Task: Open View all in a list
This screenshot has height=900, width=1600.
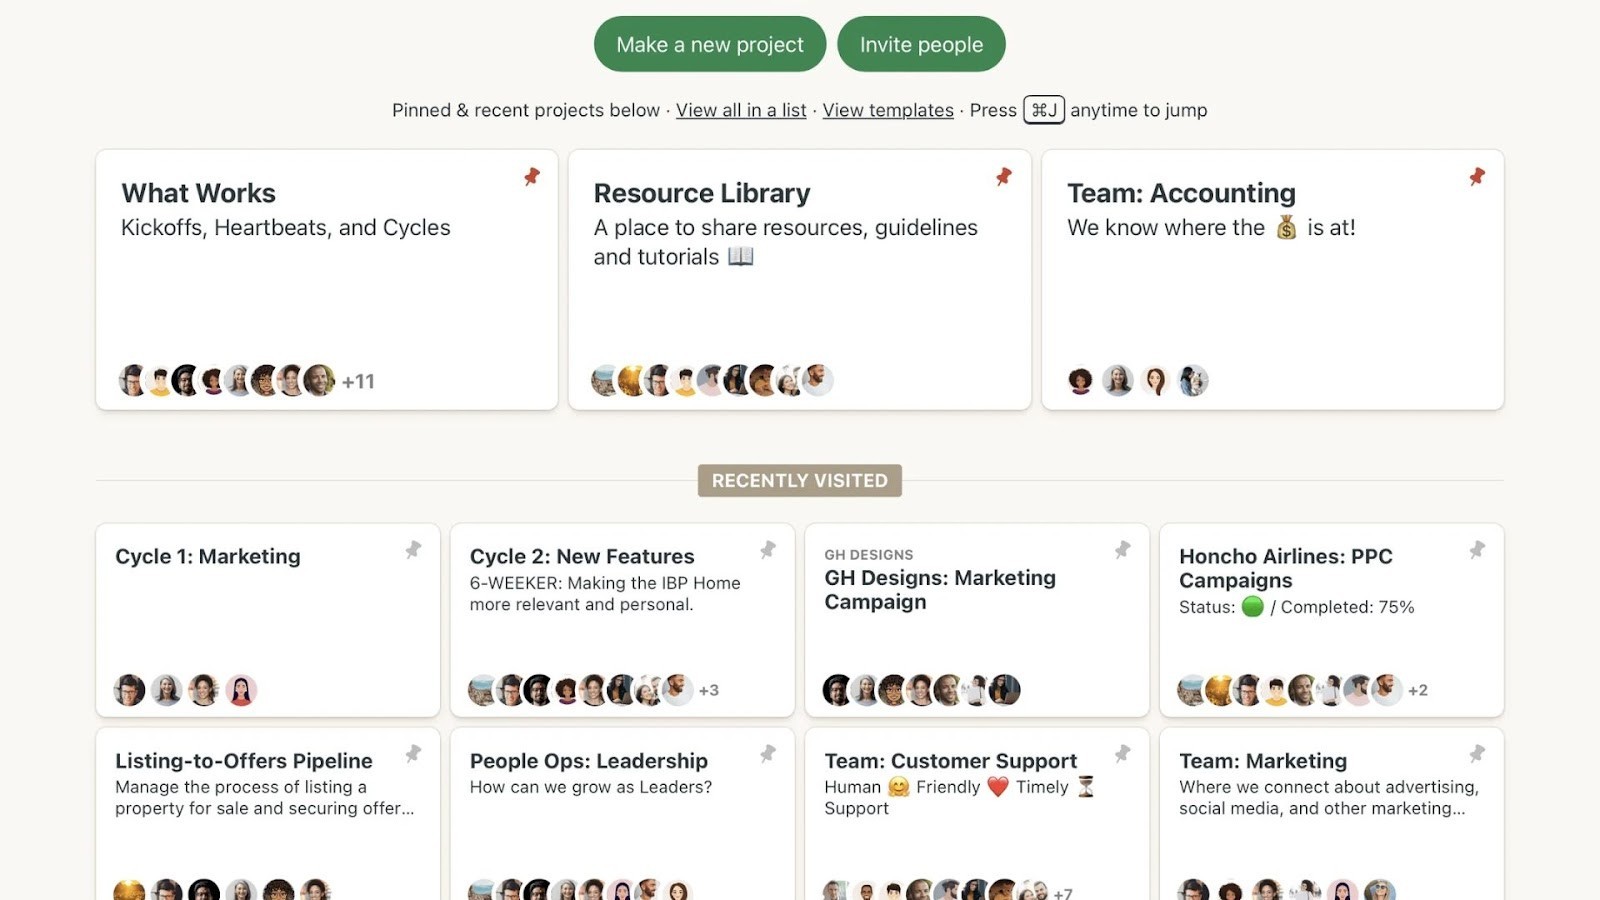Action: pyautogui.click(x=741, y=110)
